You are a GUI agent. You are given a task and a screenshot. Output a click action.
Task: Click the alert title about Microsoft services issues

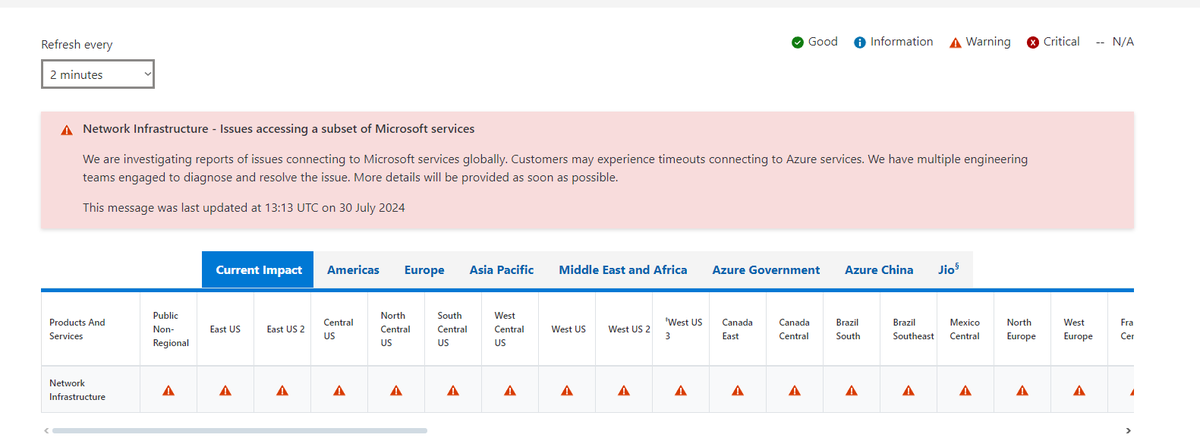click(x=279, y=129)
